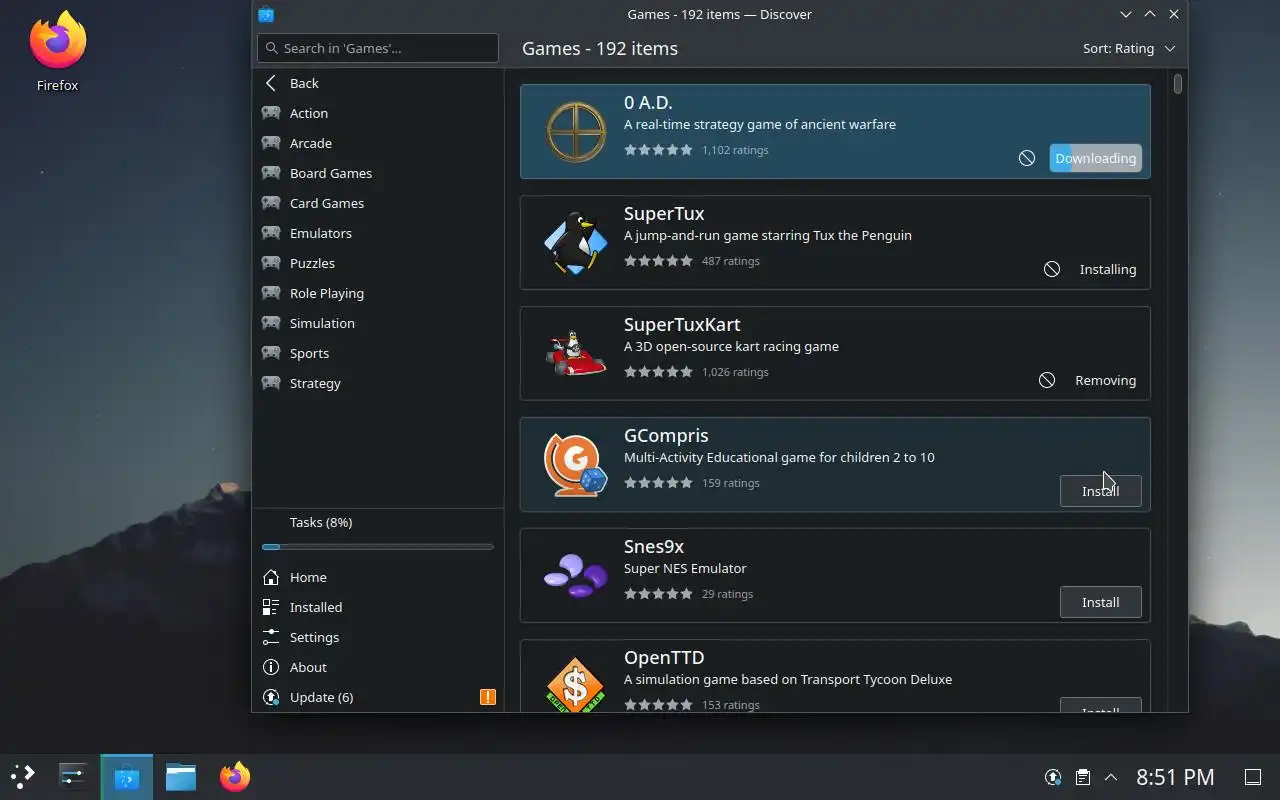Click the Action category gamepad icon
1280x800 pixels.
coord(270,113)
